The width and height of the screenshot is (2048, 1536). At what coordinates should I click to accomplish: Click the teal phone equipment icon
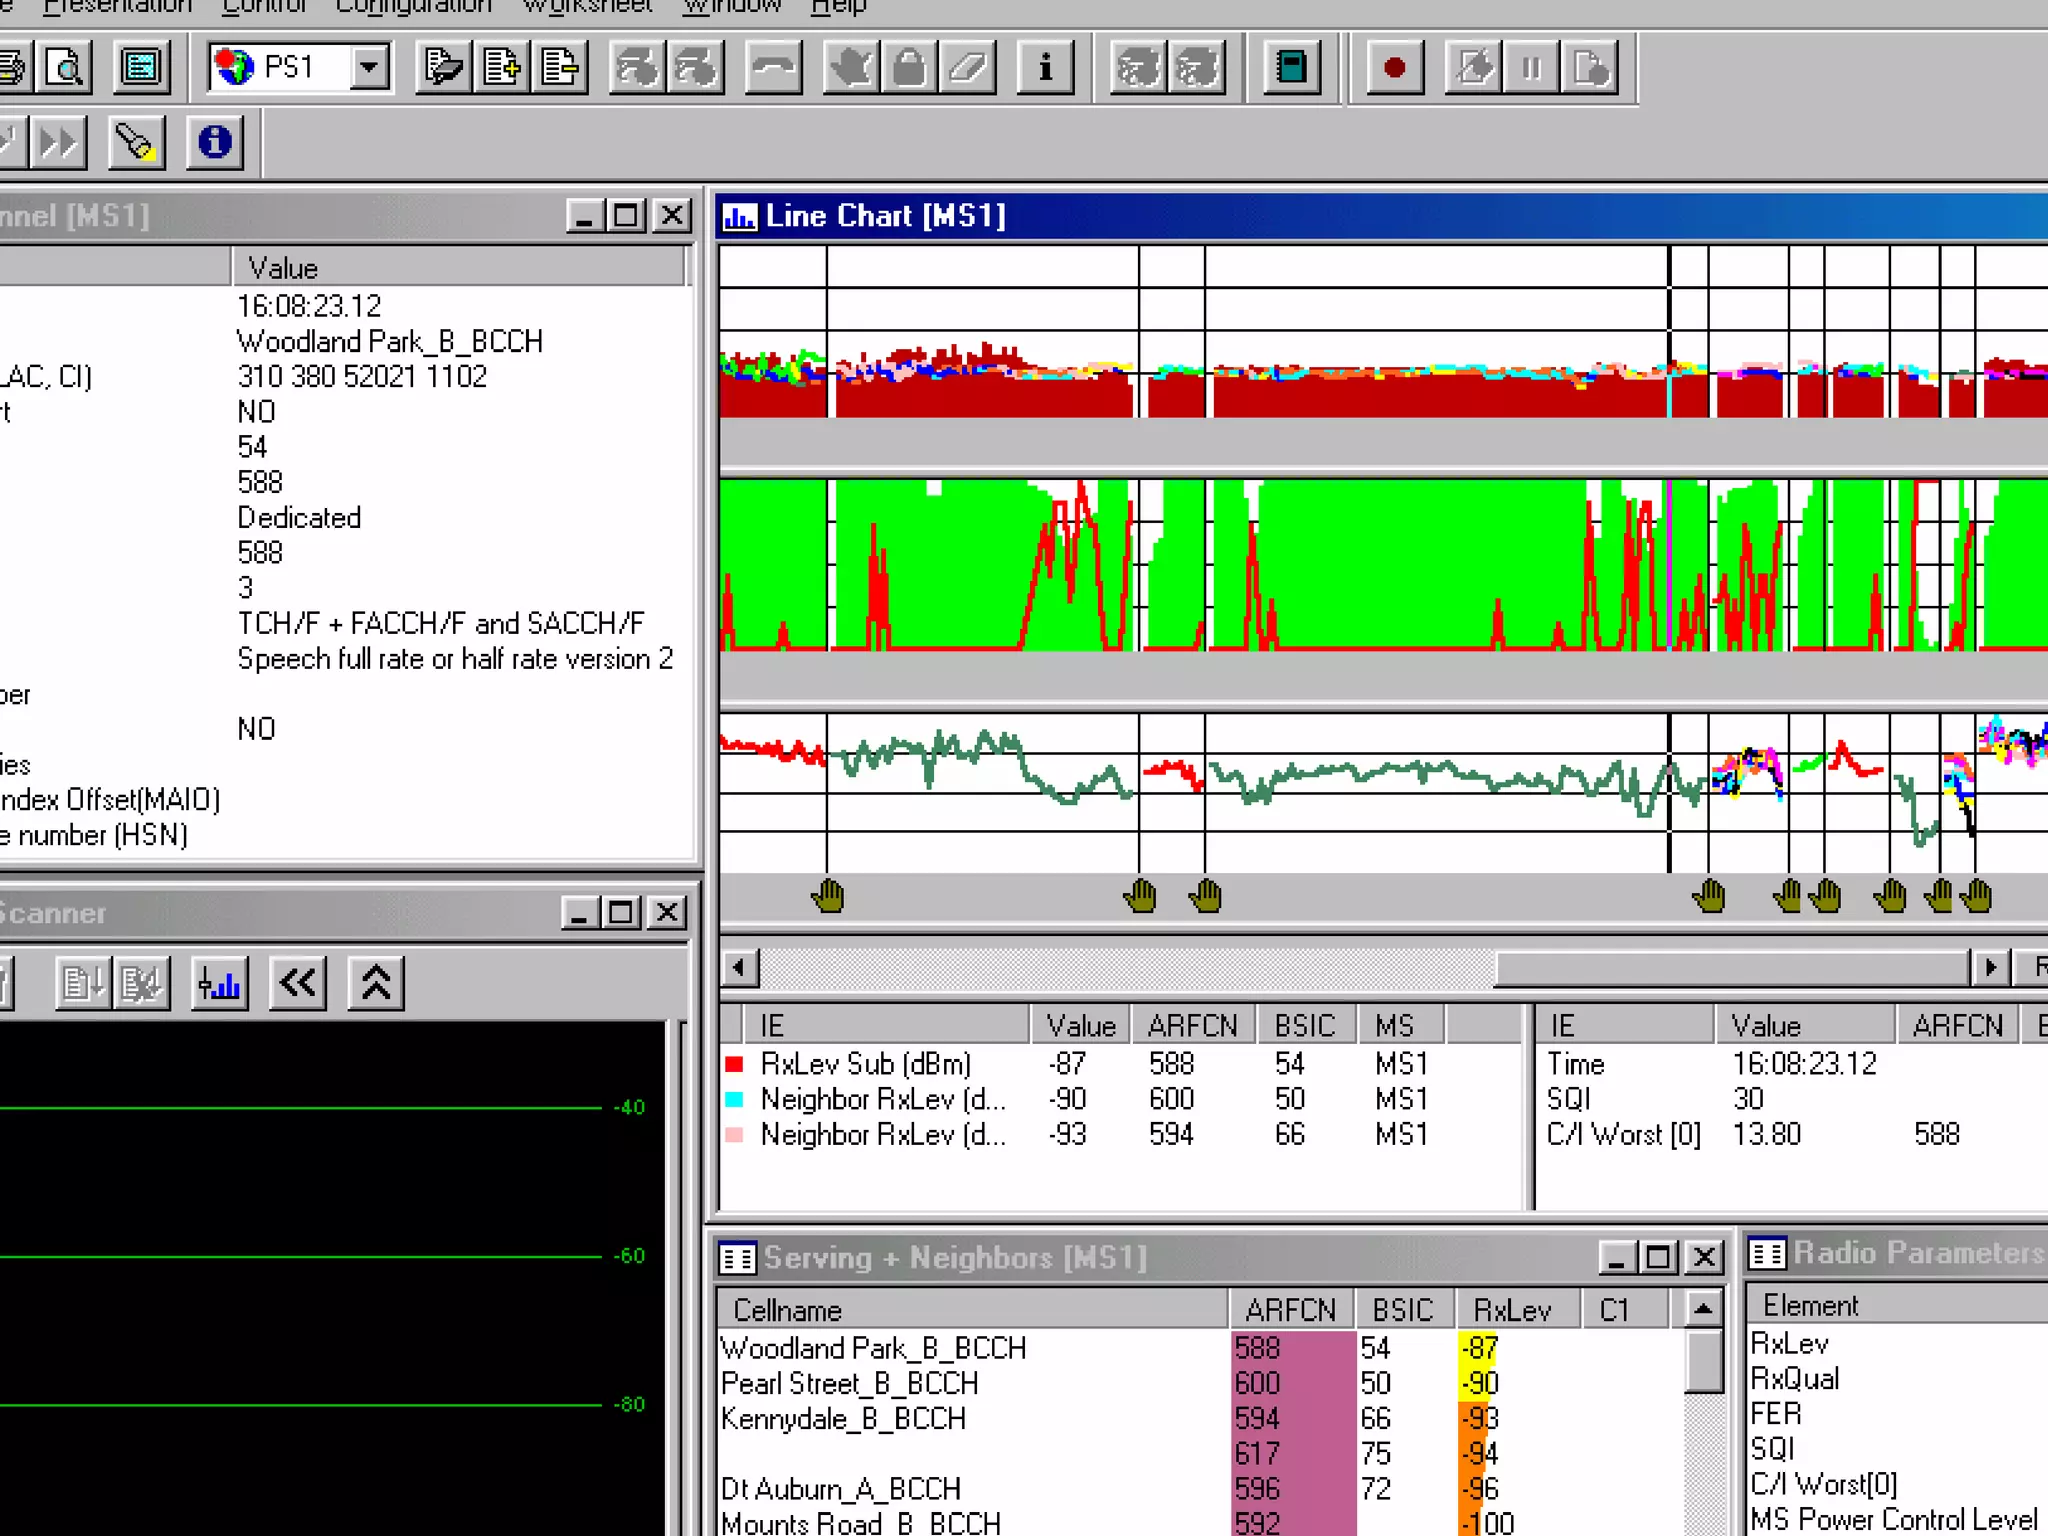point(1291,68)
